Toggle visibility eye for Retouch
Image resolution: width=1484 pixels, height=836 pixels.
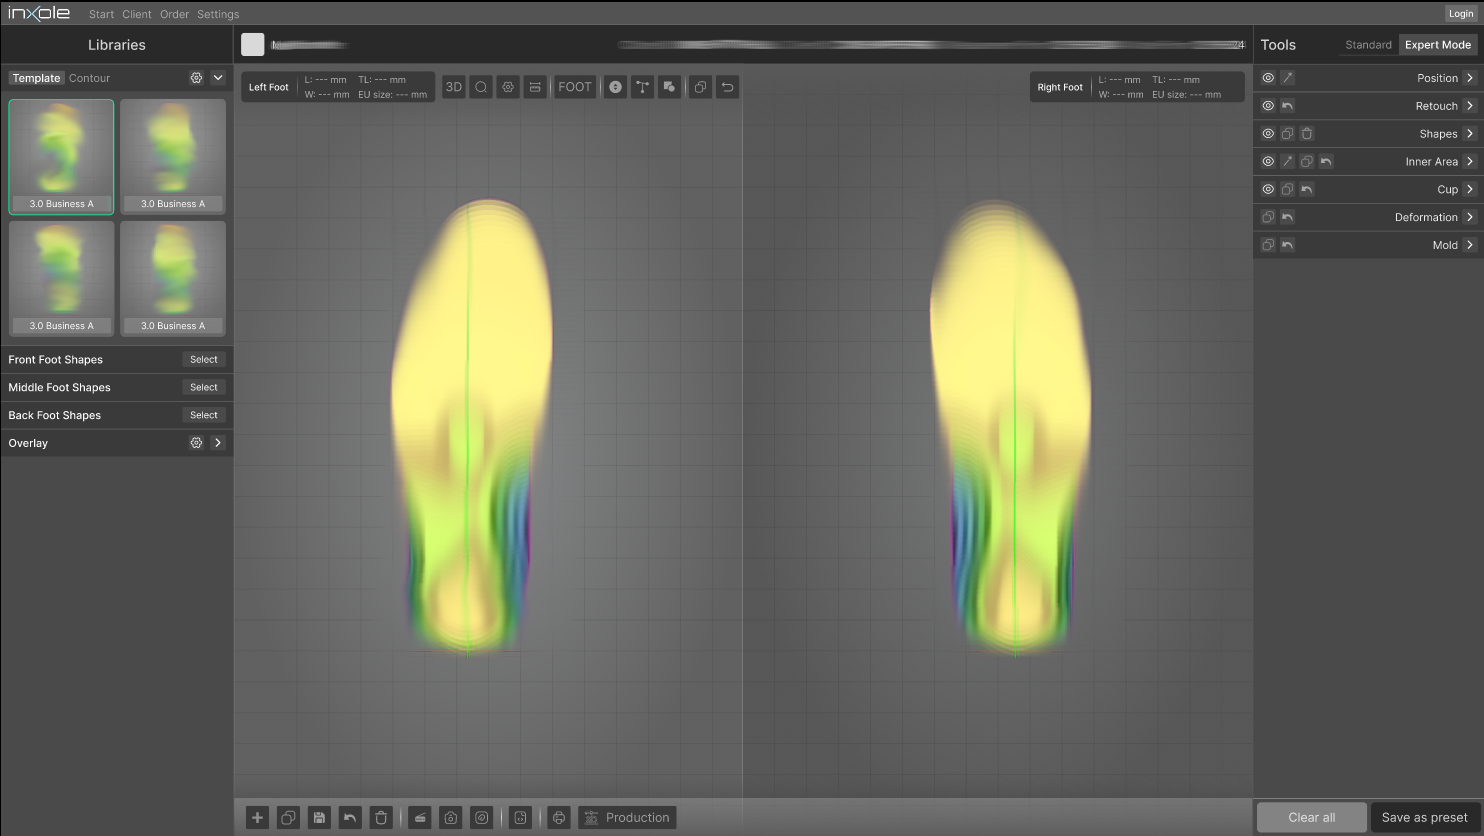(1268, 106)
